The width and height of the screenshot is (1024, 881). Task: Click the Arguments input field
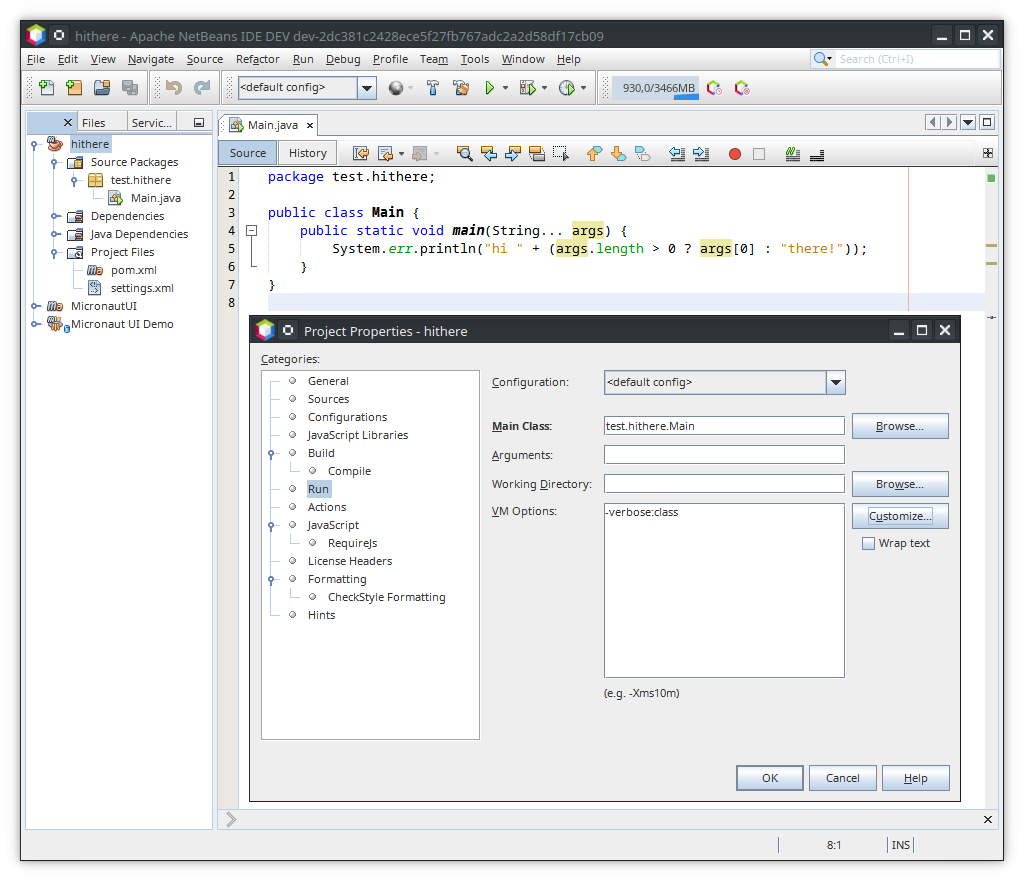[724, 455]
